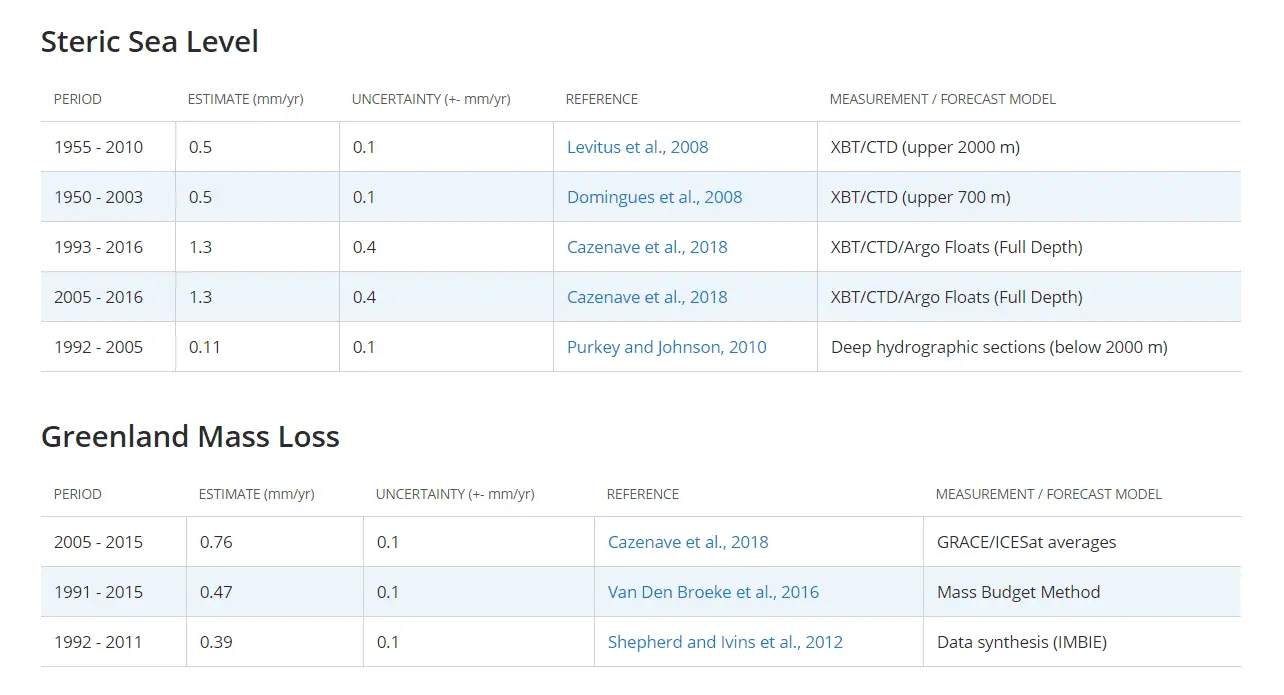Select the Data synthesis (IMBIE) cell

[x=1021, y=642]
